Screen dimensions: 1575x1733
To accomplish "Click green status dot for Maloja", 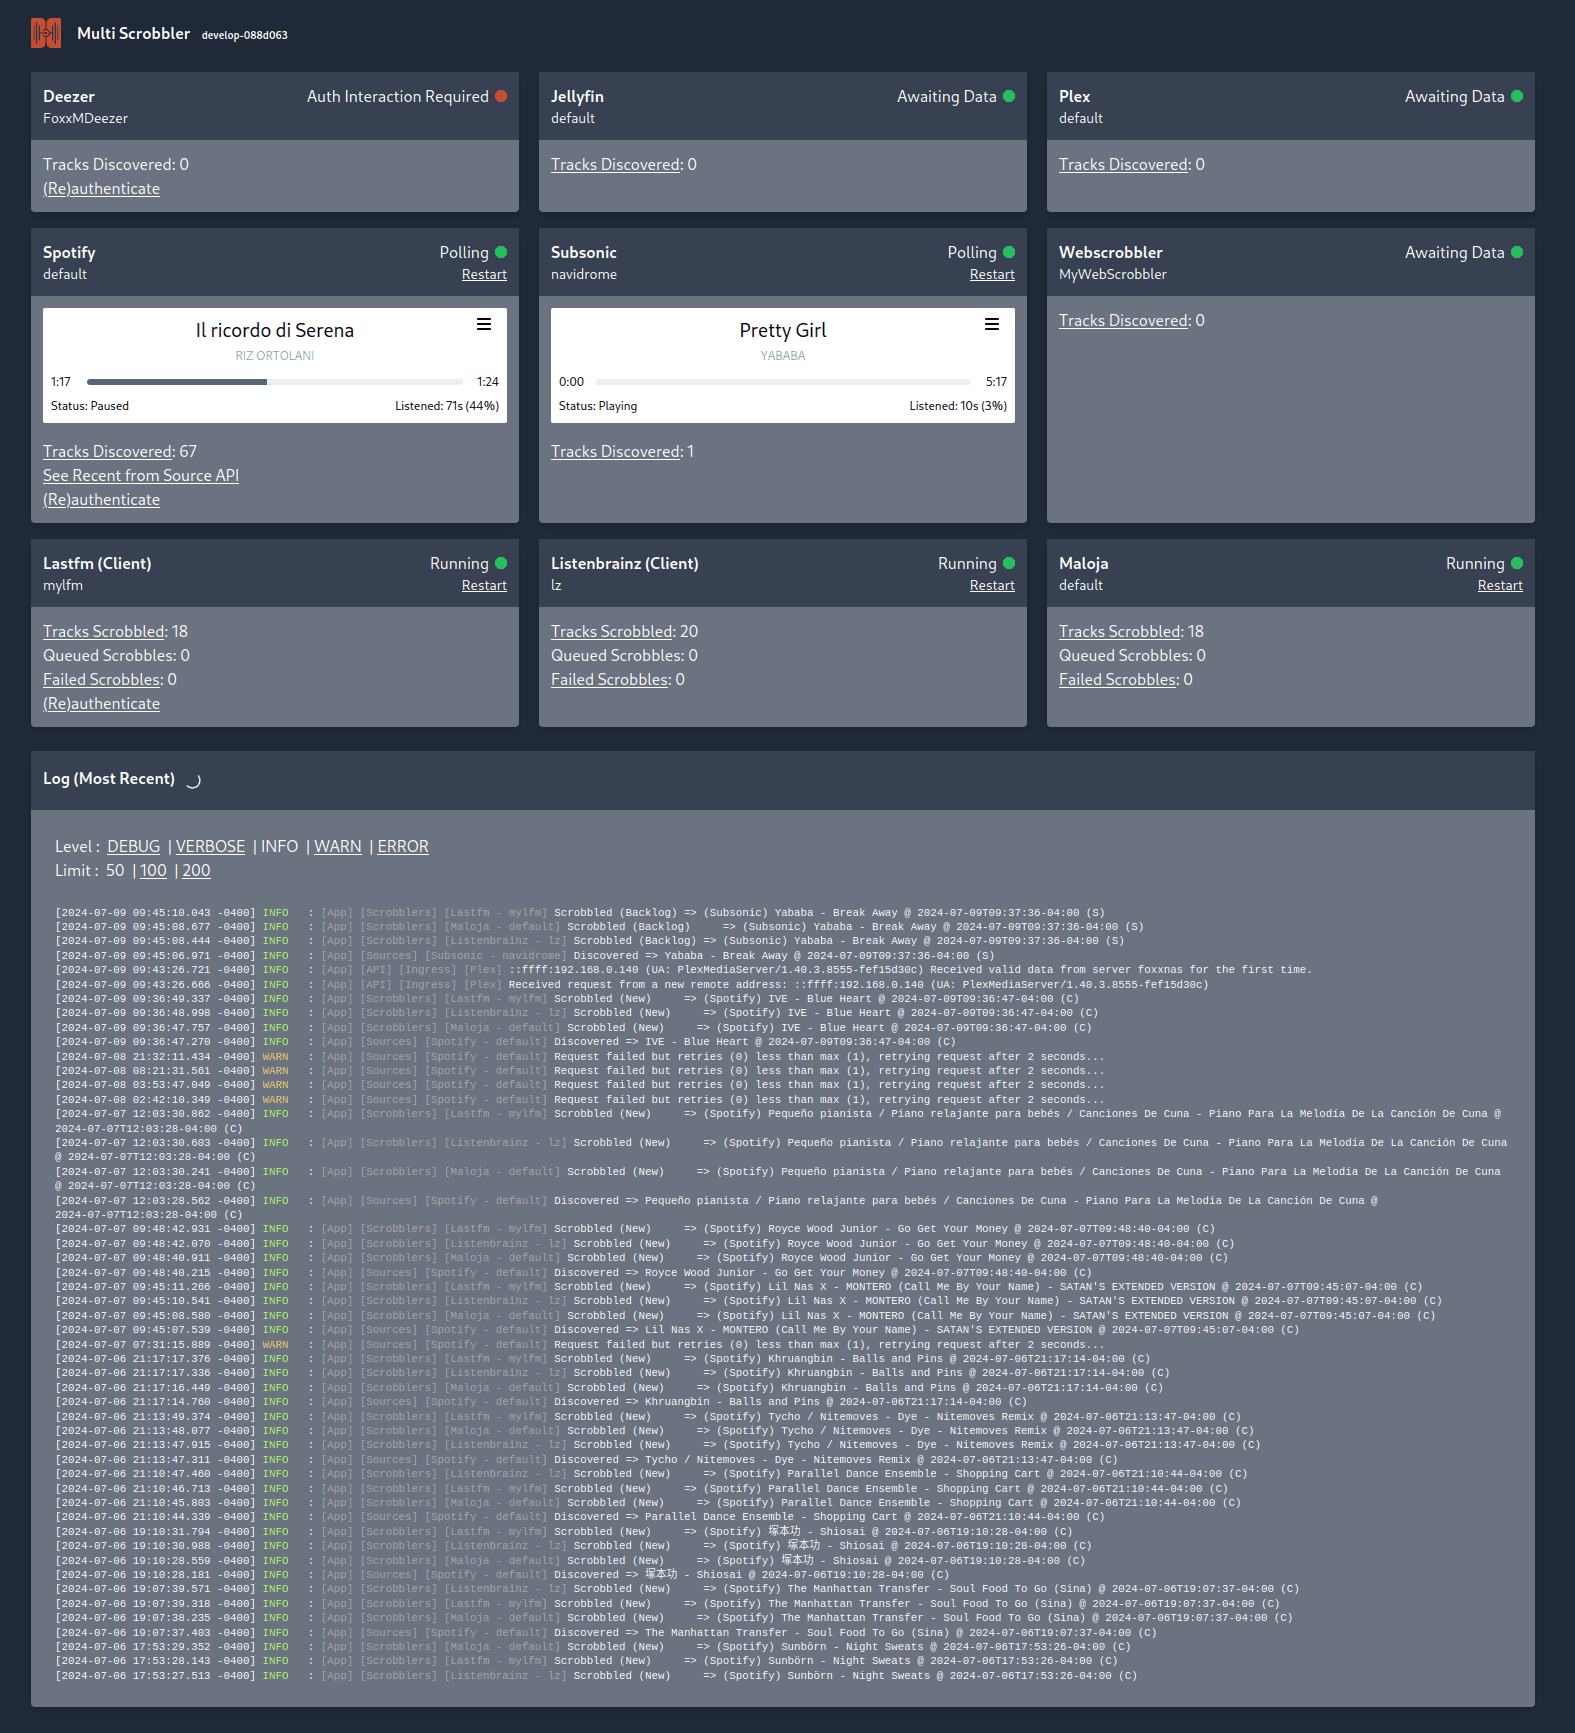I will pos(1517,563).
